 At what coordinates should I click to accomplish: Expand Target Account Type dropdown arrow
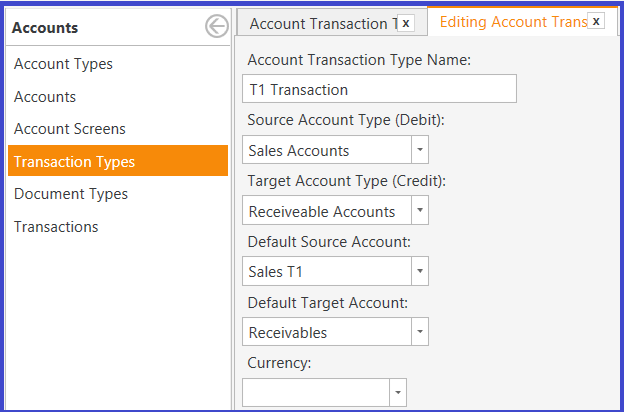(x=420, y=210)
